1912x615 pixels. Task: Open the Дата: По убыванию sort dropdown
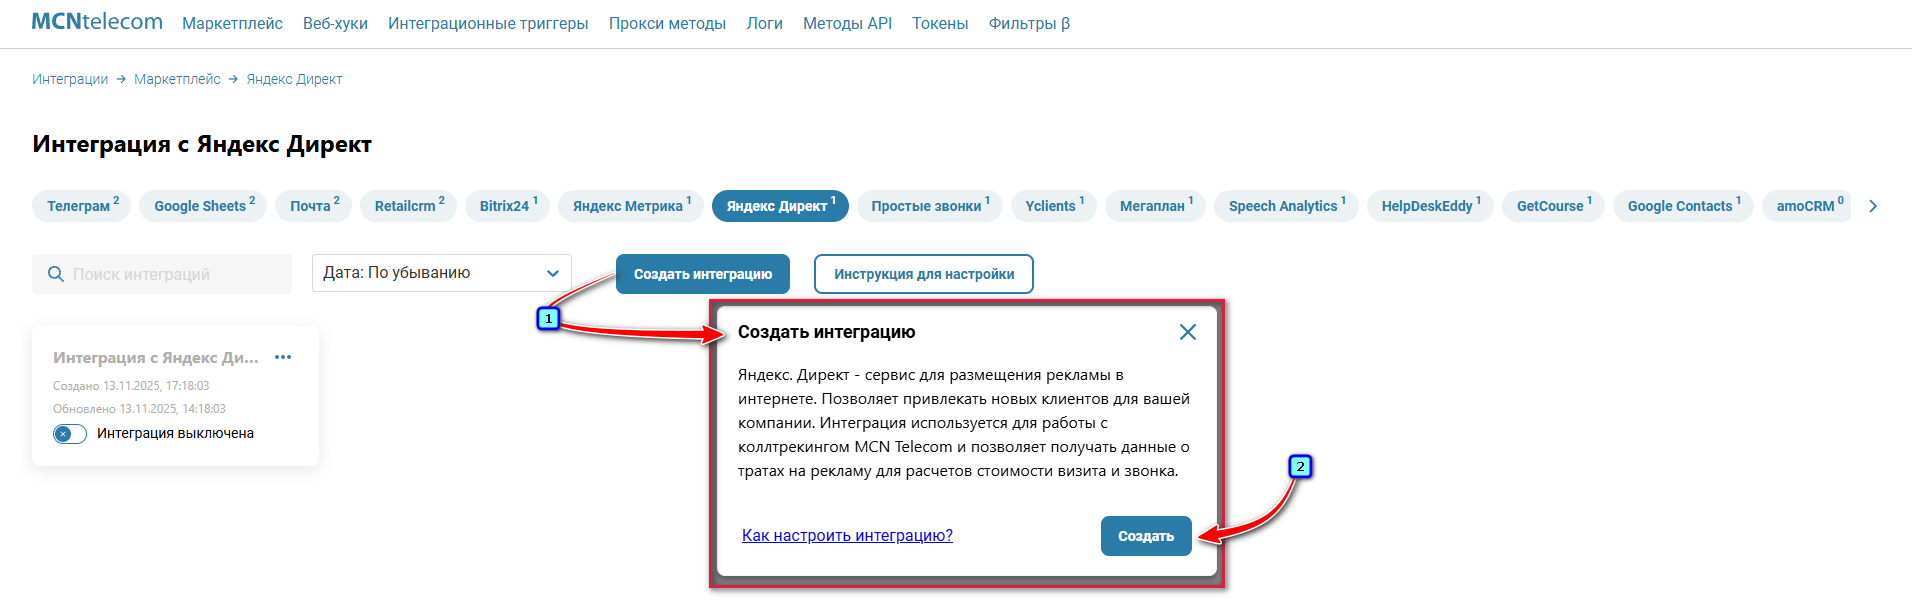point(442,273)
